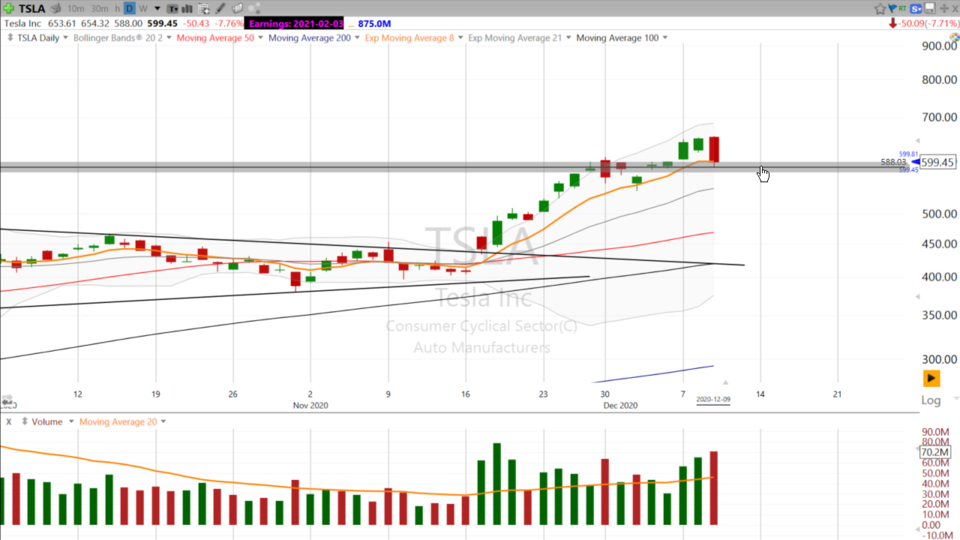Click the 875.0M value in blue

374,24
